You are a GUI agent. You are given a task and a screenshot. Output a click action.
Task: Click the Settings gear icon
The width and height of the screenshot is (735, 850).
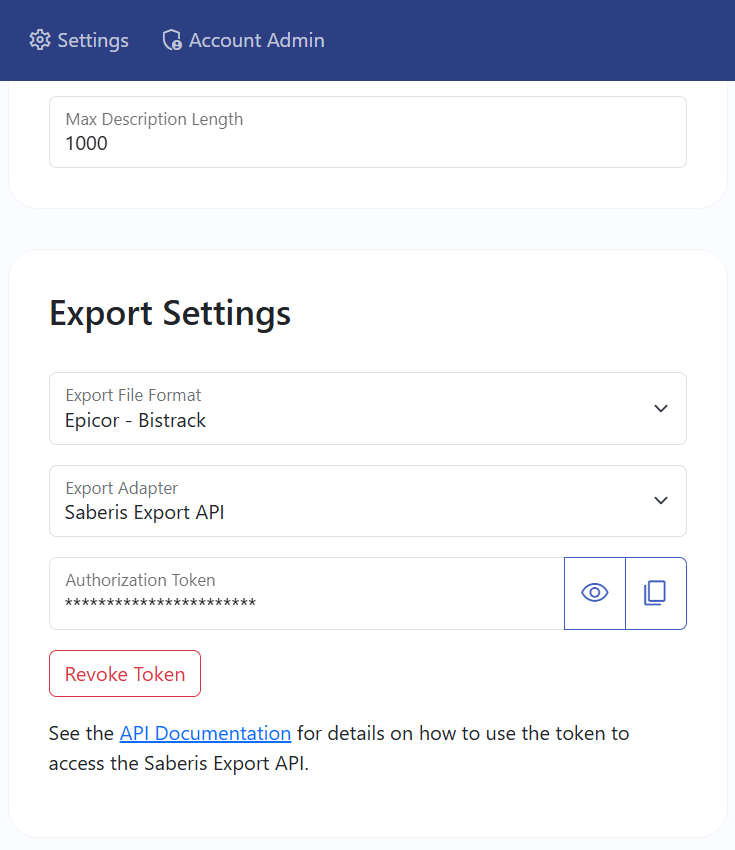click(x=40, y=40)
